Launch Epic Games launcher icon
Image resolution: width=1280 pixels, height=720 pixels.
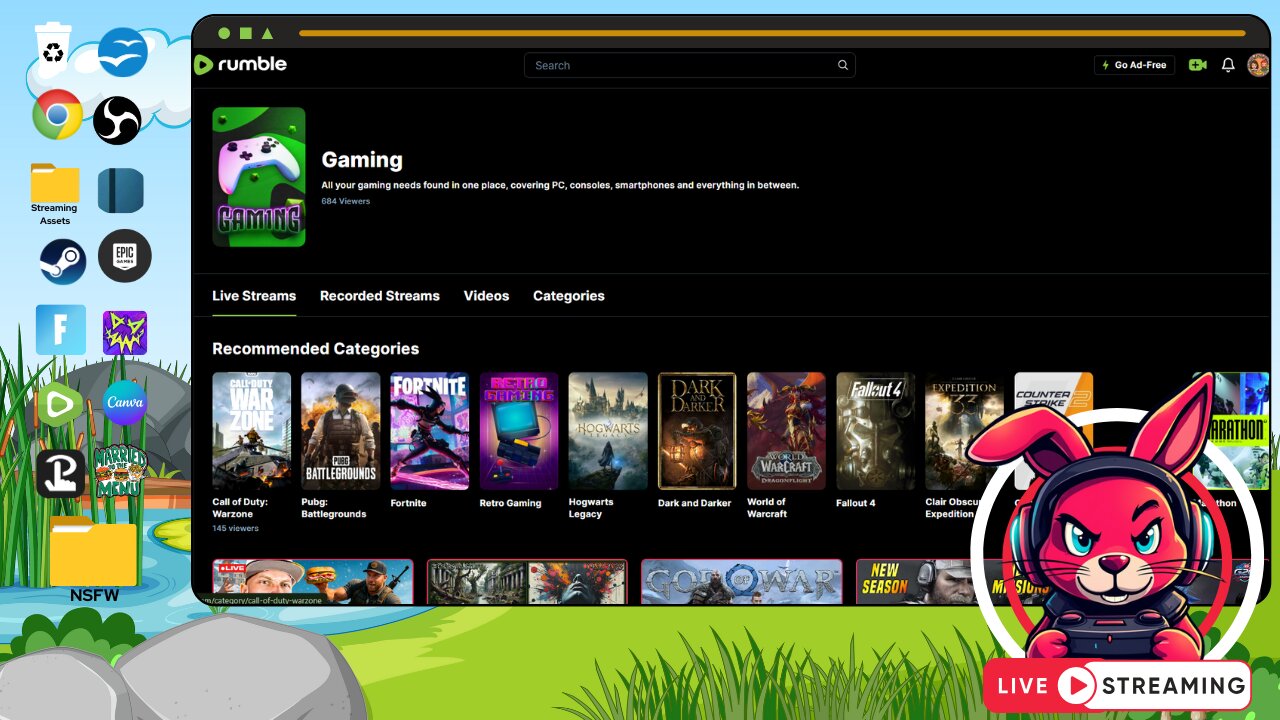point(125,256)
